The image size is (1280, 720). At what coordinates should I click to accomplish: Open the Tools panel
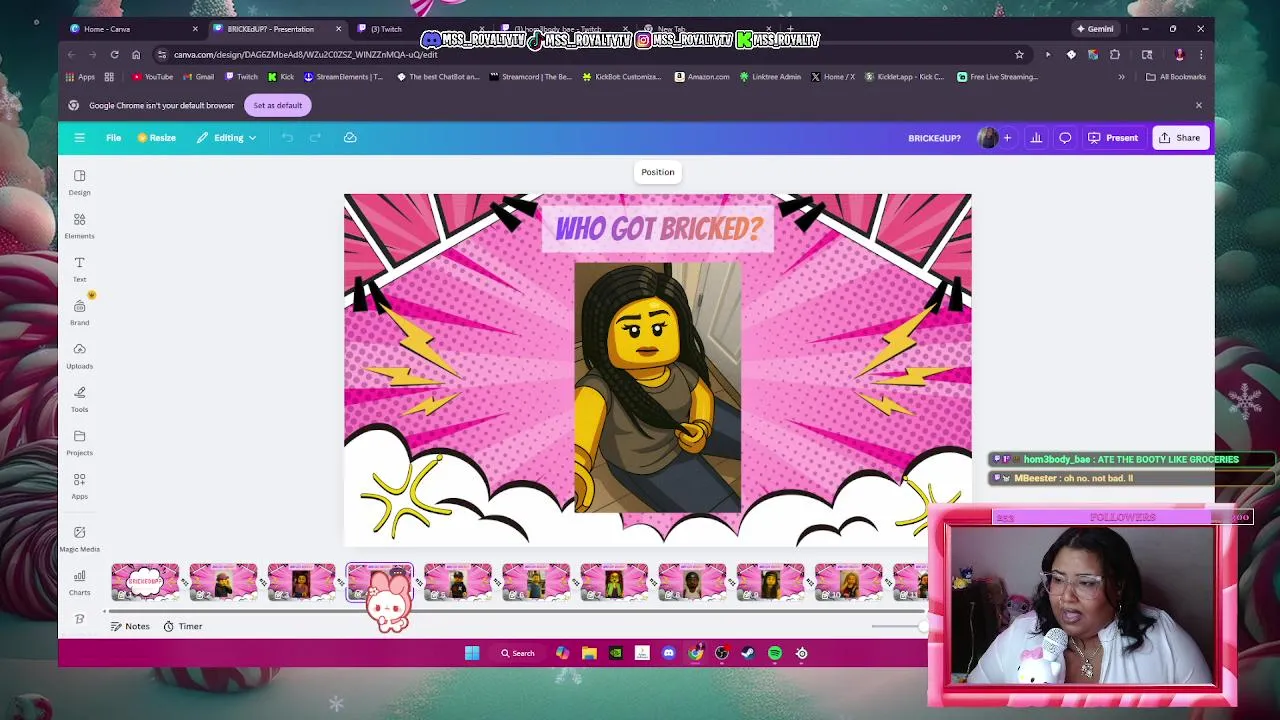coord(79,399)
